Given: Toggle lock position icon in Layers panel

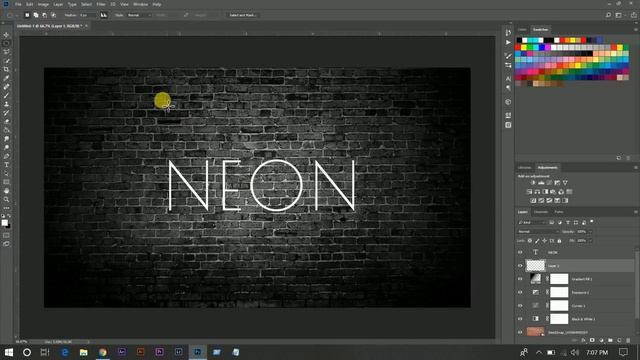Looking at the screenshot, I should pyautogui.click(x=544, y=241).
